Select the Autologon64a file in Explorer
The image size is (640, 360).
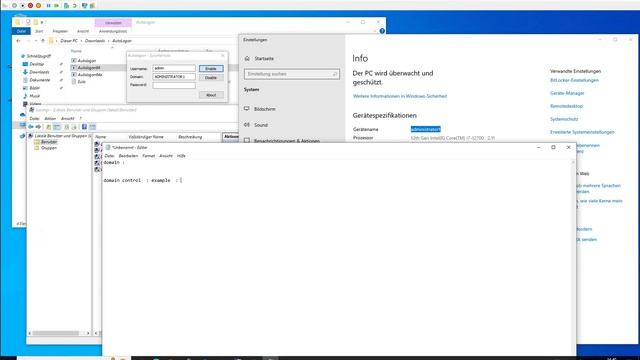(x=90, y=75)
